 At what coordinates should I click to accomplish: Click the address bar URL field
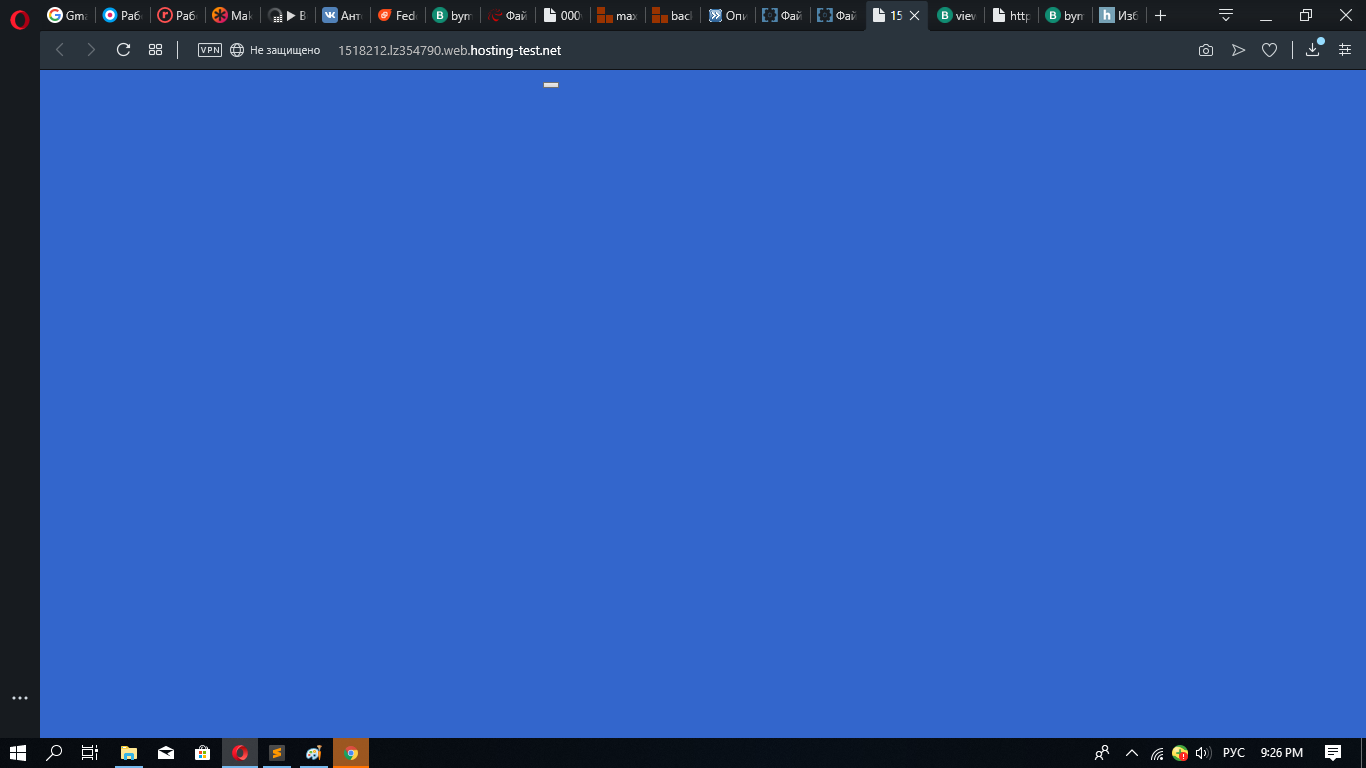pos(450,50)
